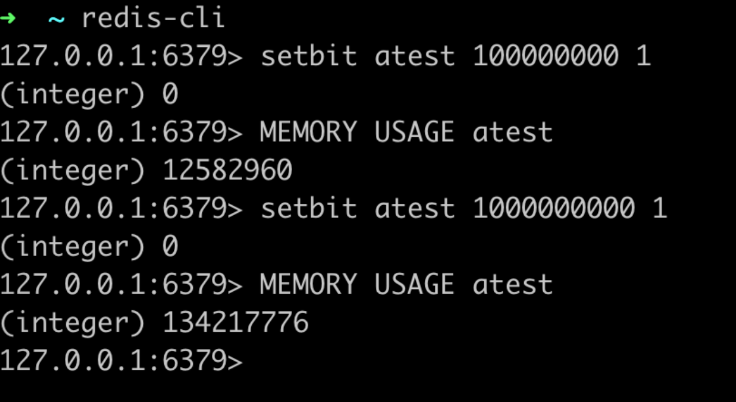The height and width of the screenshot is (402, 736).
Task: Click the redis-cli command text
Action: 153,18
